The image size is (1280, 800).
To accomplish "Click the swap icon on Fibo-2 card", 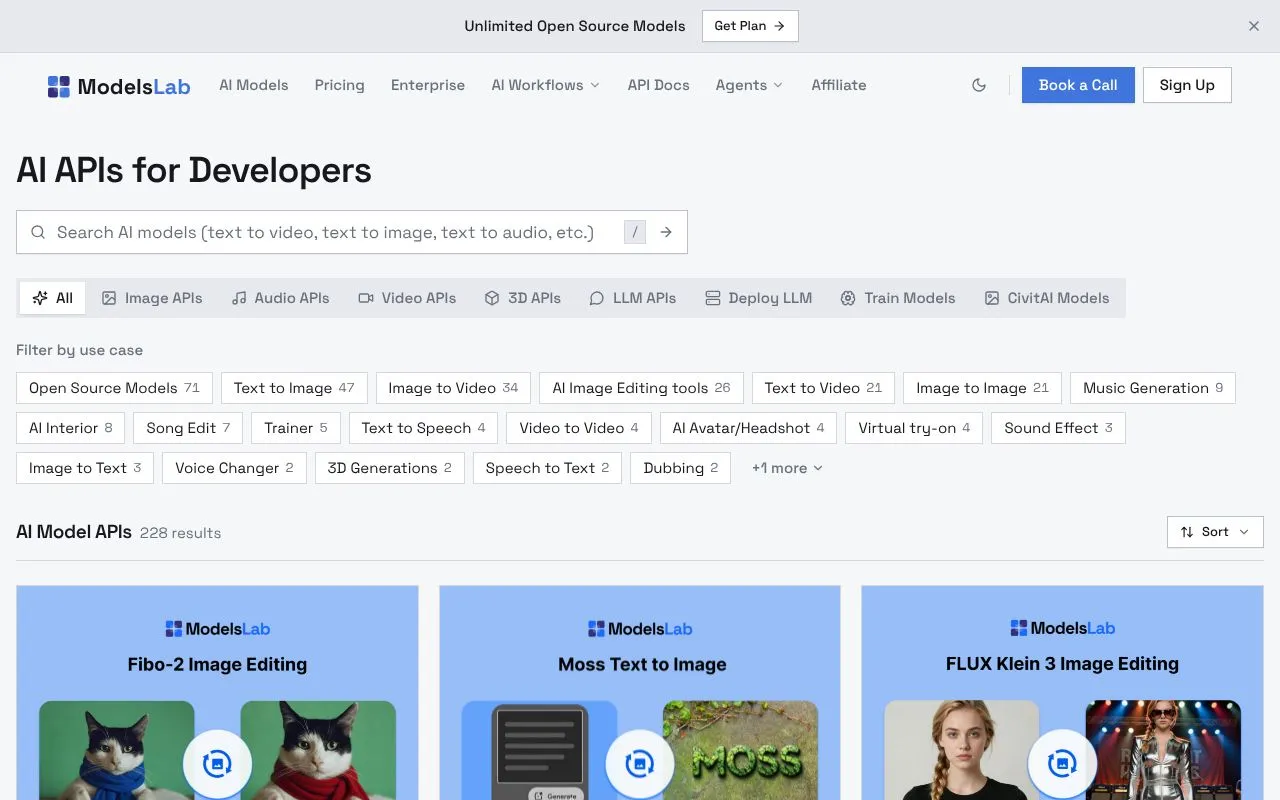I will pyautogui.click(x=217, y=764).
